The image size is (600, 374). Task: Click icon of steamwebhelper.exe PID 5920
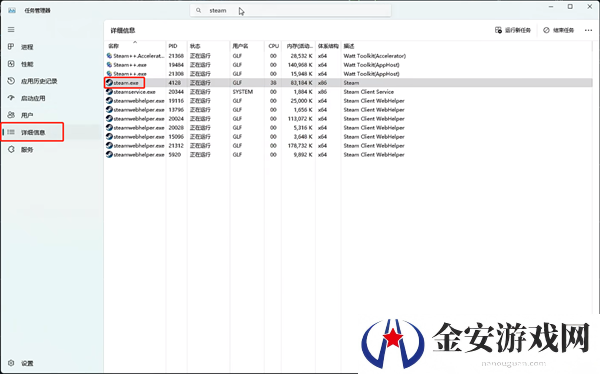pyautogui.click(x=109, y=155)
